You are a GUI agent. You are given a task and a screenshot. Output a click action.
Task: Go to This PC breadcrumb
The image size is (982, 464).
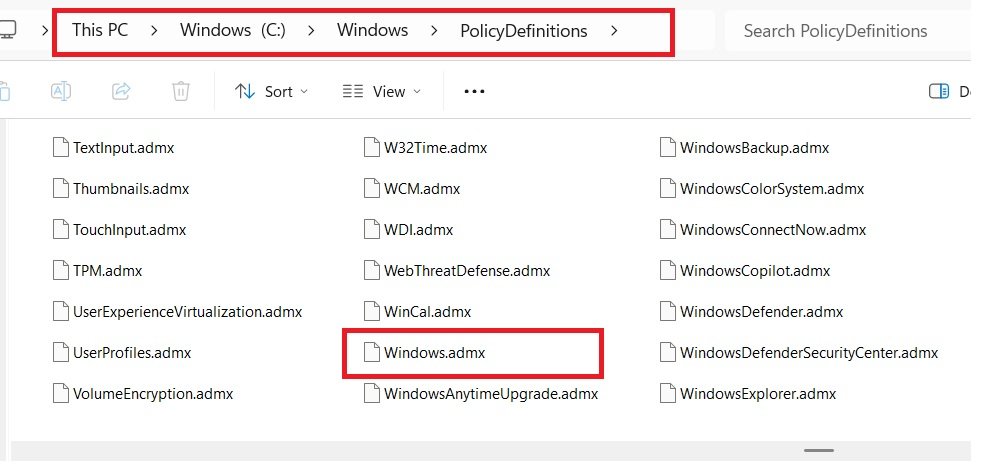pyautogui.click(x=100, y=30)
